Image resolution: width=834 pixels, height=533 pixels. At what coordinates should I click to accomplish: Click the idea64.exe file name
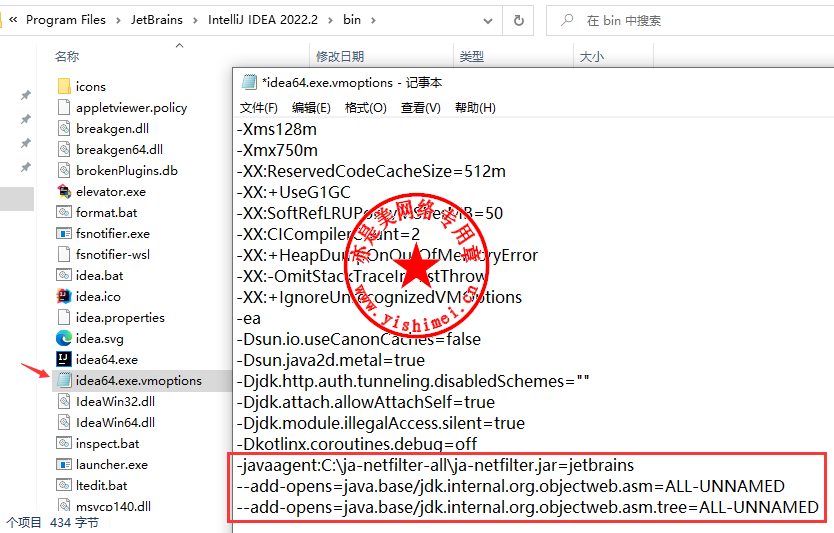pyautogui.click(x=106, y=360)
